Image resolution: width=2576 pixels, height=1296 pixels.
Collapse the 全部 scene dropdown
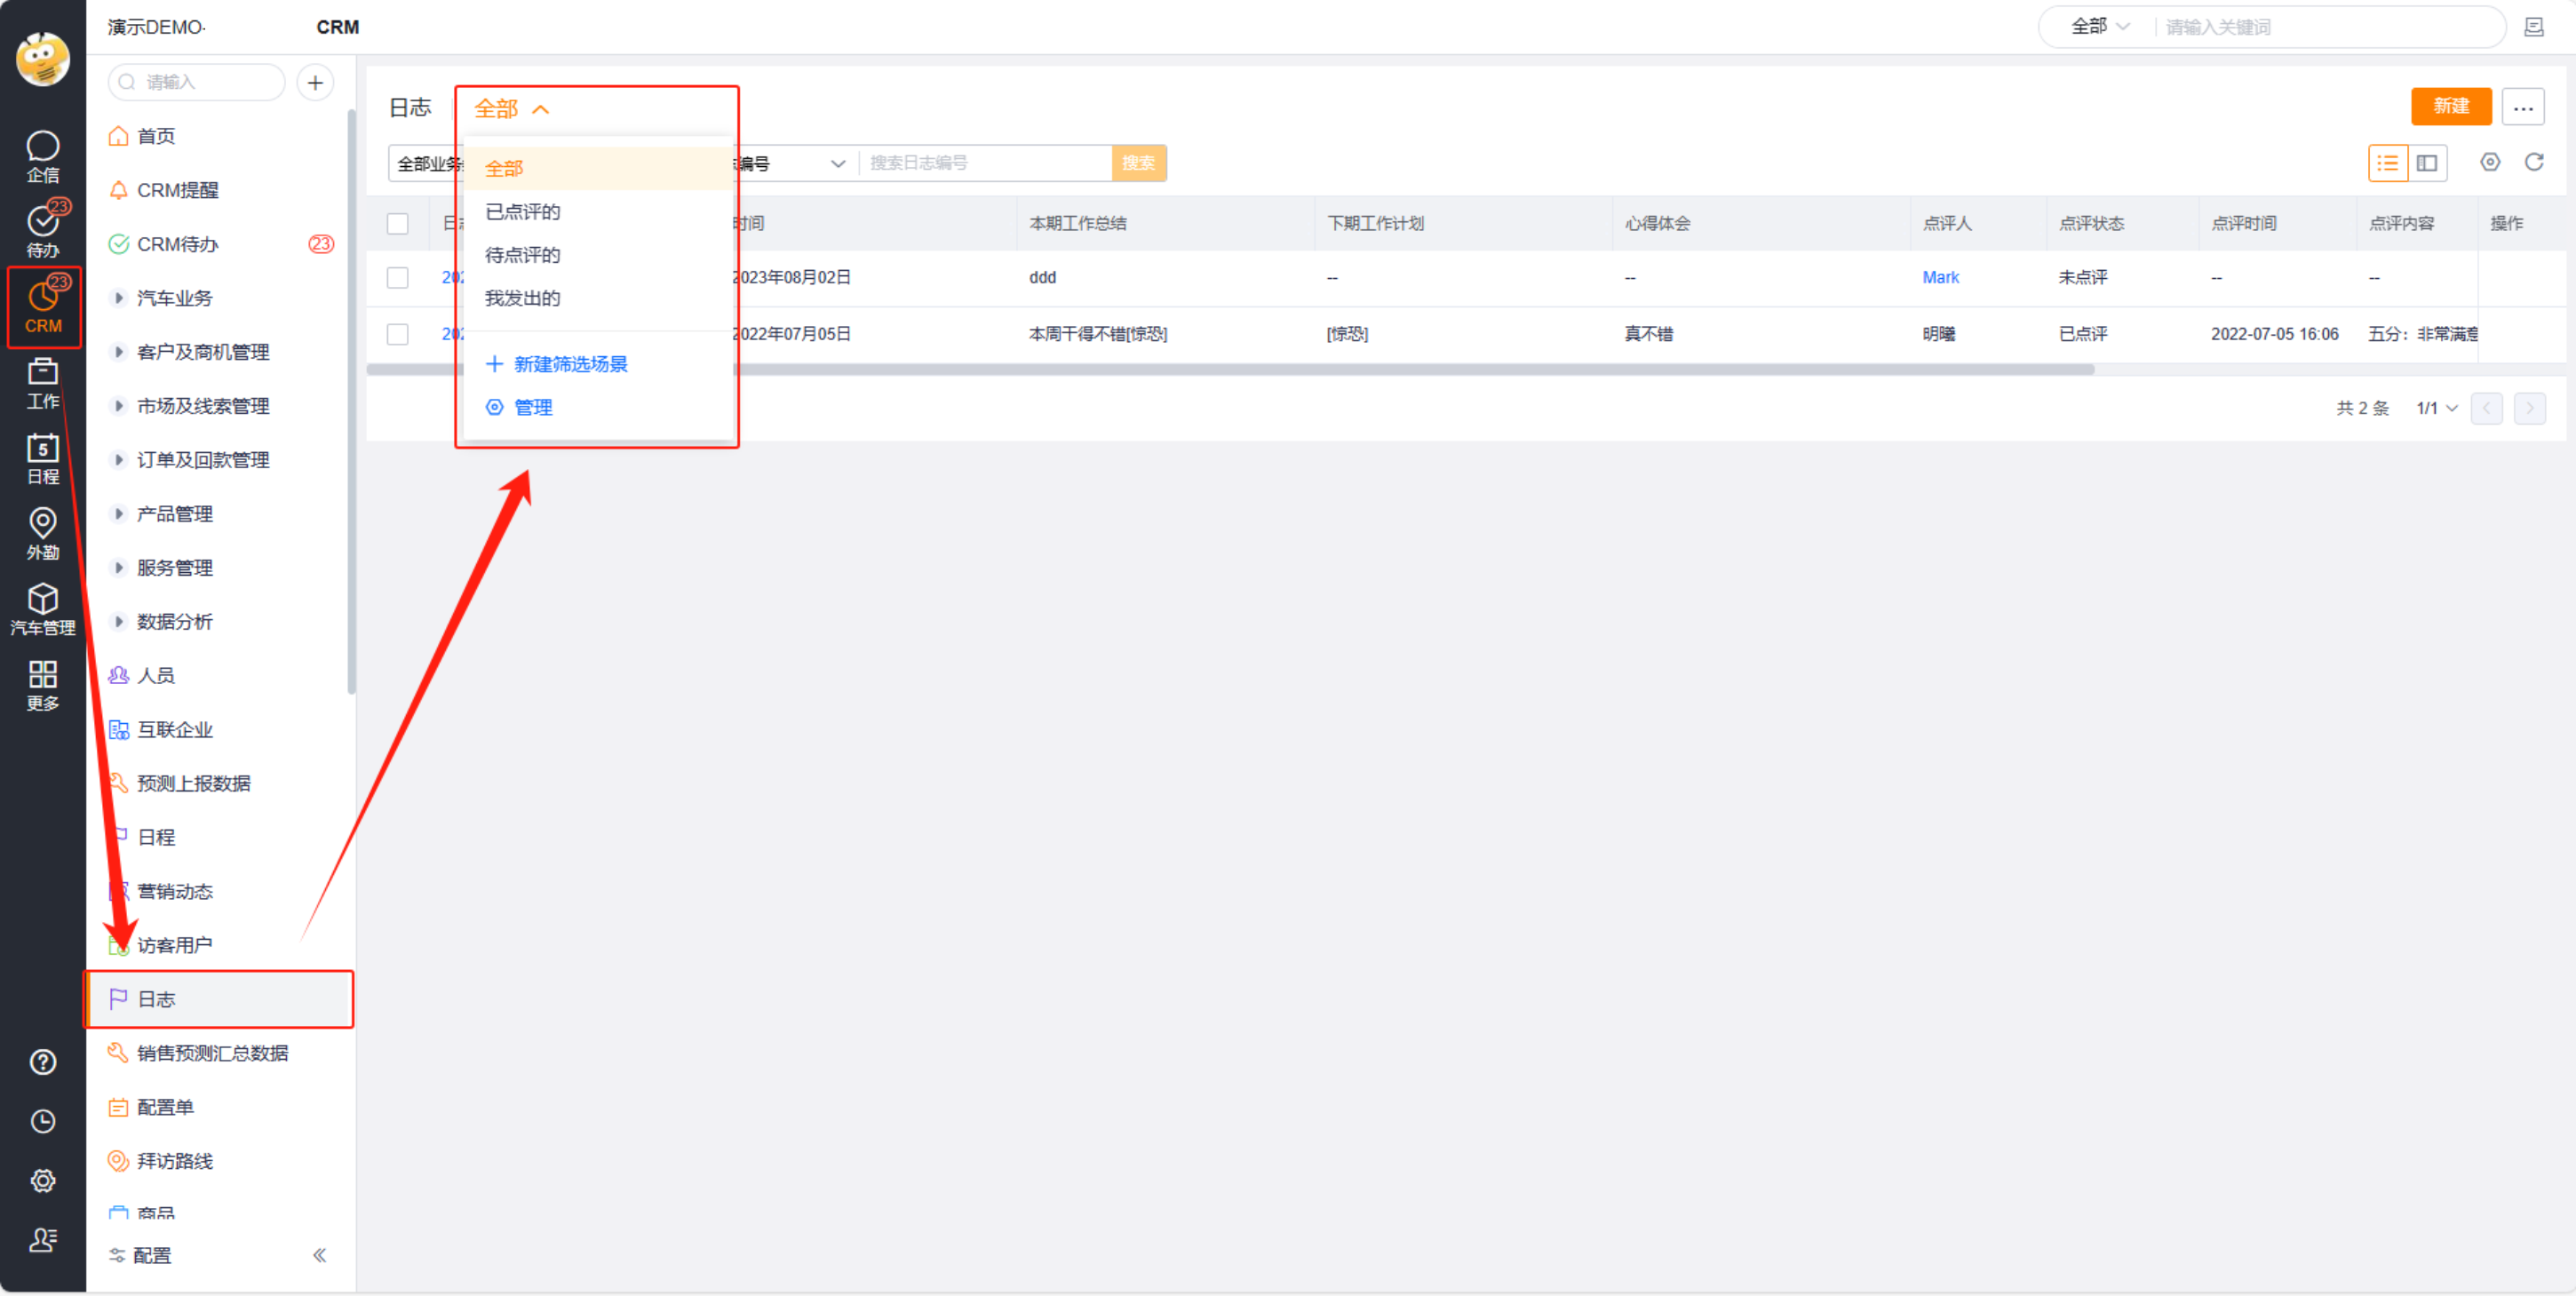coord(512,109)
